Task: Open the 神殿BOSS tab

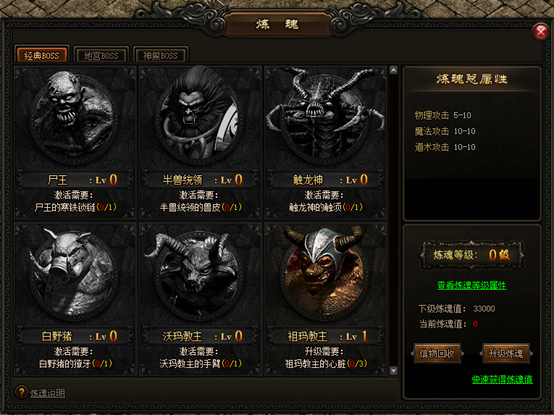Action: (x=160, y=55)
